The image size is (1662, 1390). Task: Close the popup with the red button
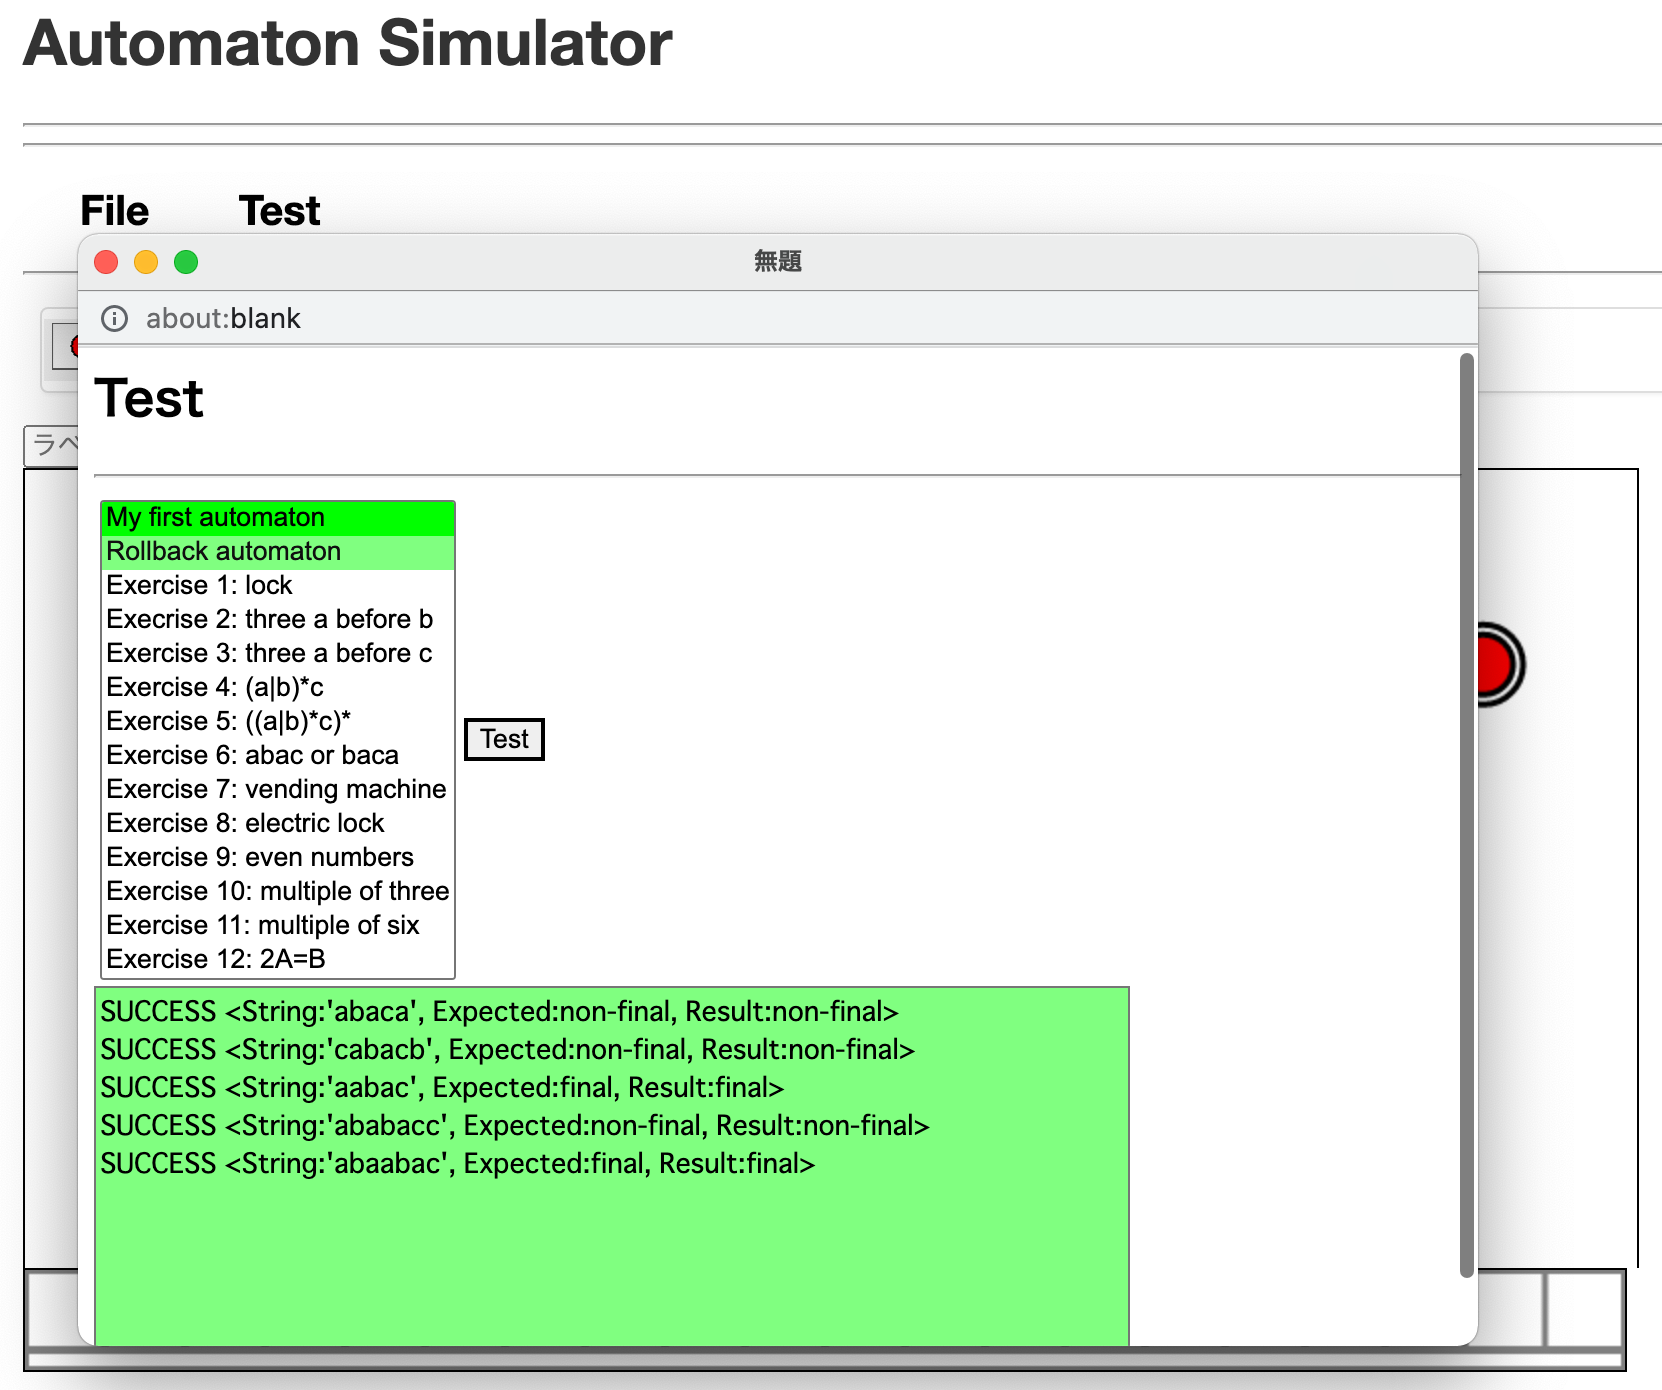106,262
